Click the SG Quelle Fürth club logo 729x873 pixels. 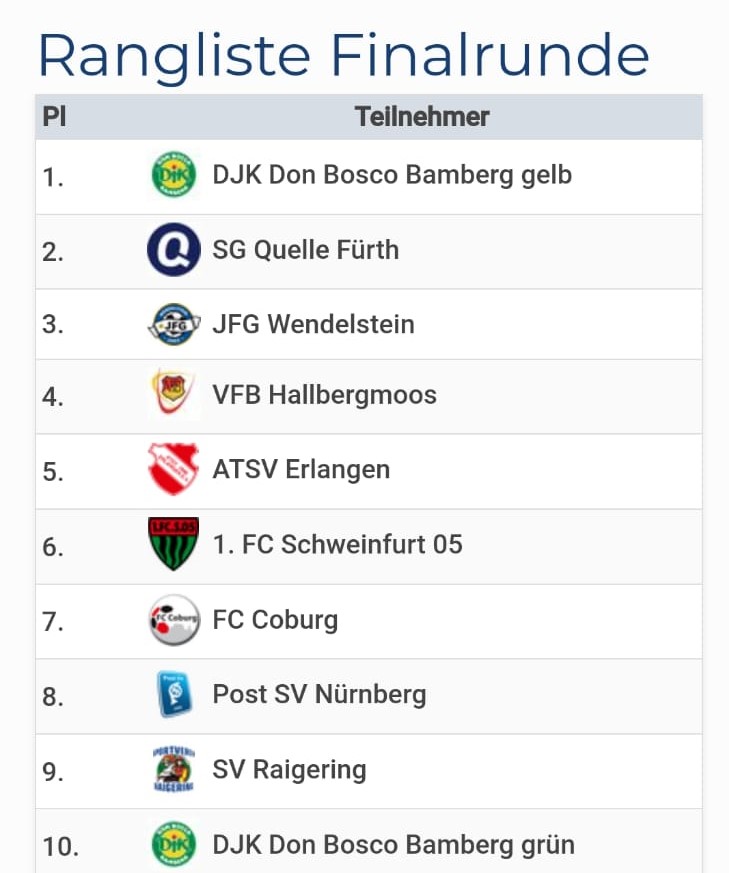pos(173,250)
